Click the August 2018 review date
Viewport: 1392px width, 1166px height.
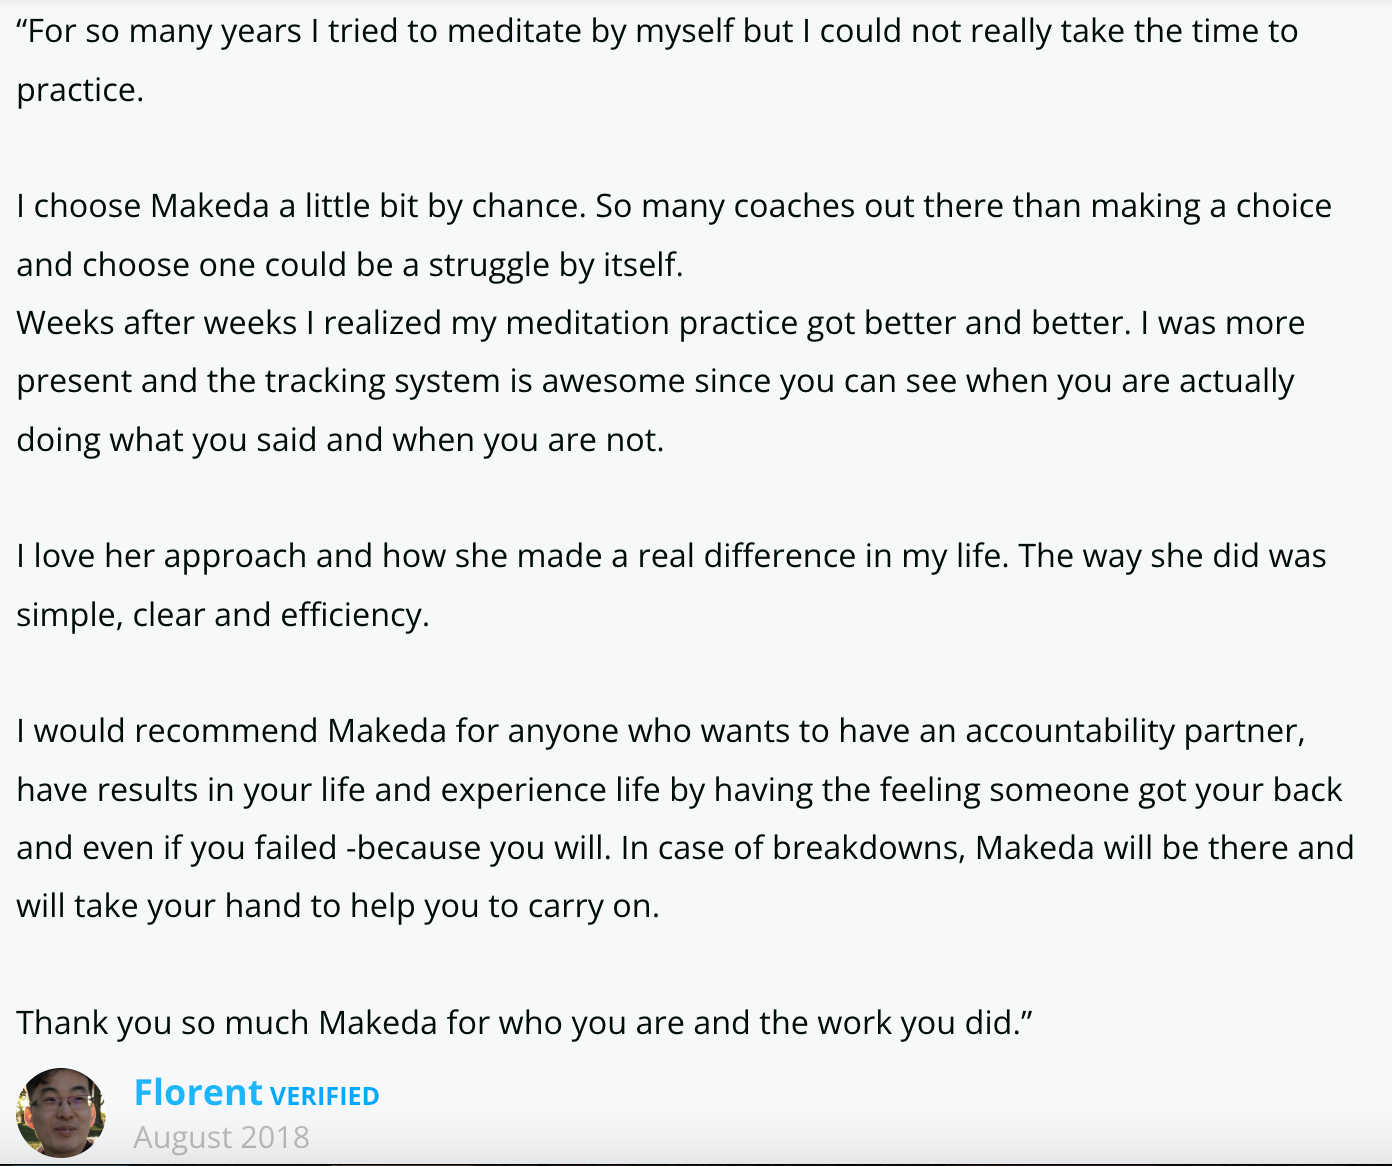[222, 1138]
